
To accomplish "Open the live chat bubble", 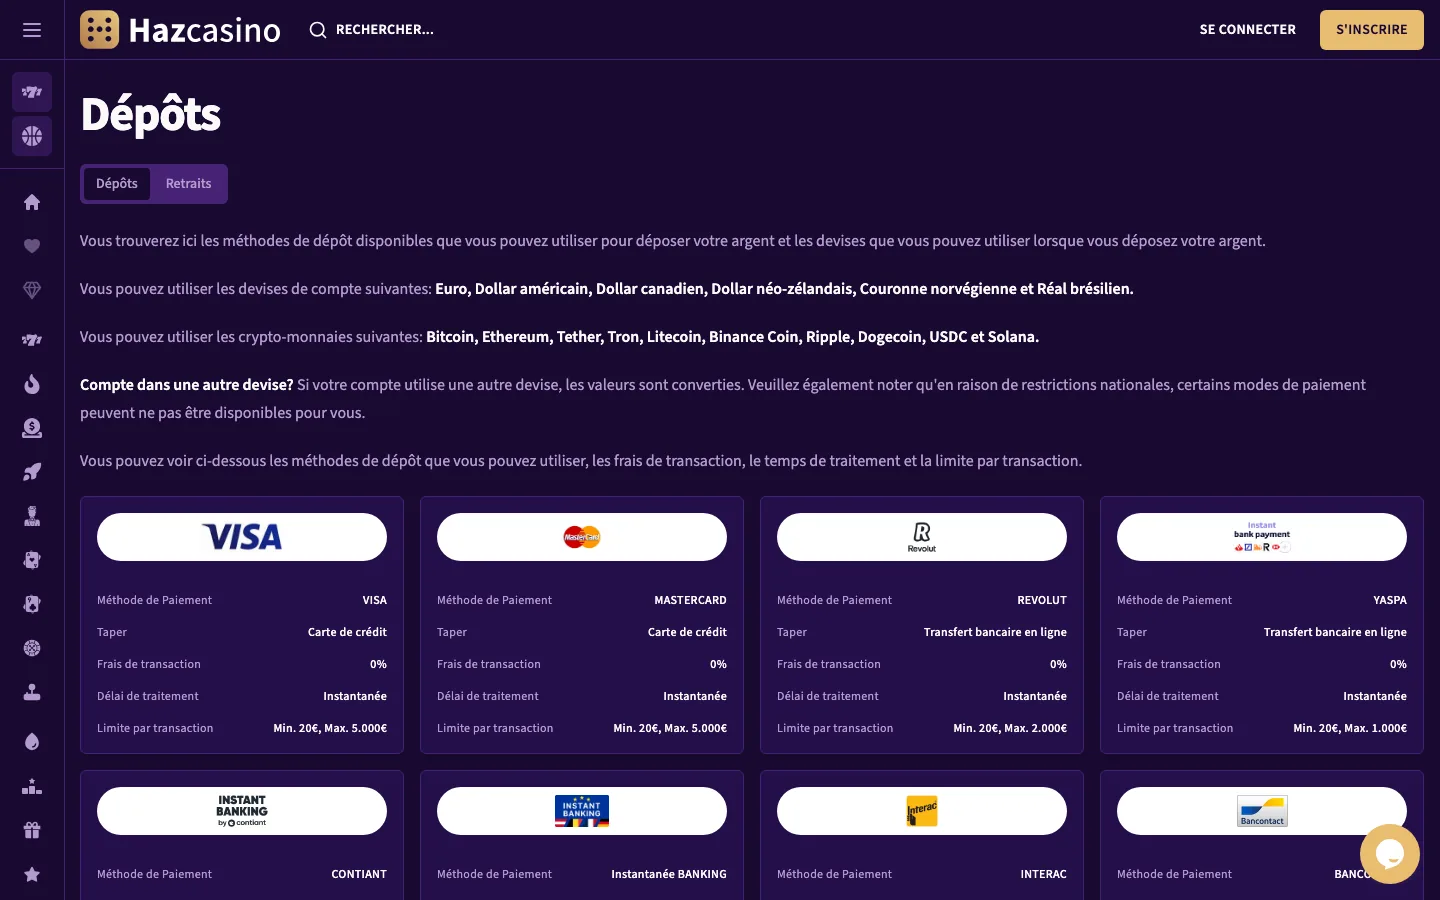I will point(1390,854).
